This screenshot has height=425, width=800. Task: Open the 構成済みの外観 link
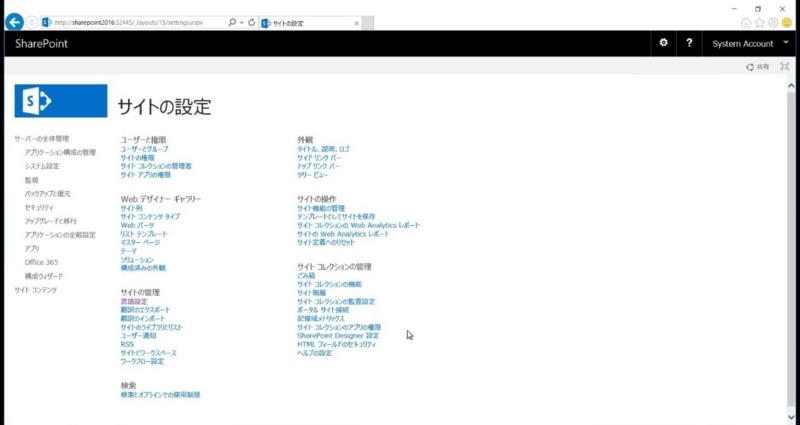[x=143, y=268]
